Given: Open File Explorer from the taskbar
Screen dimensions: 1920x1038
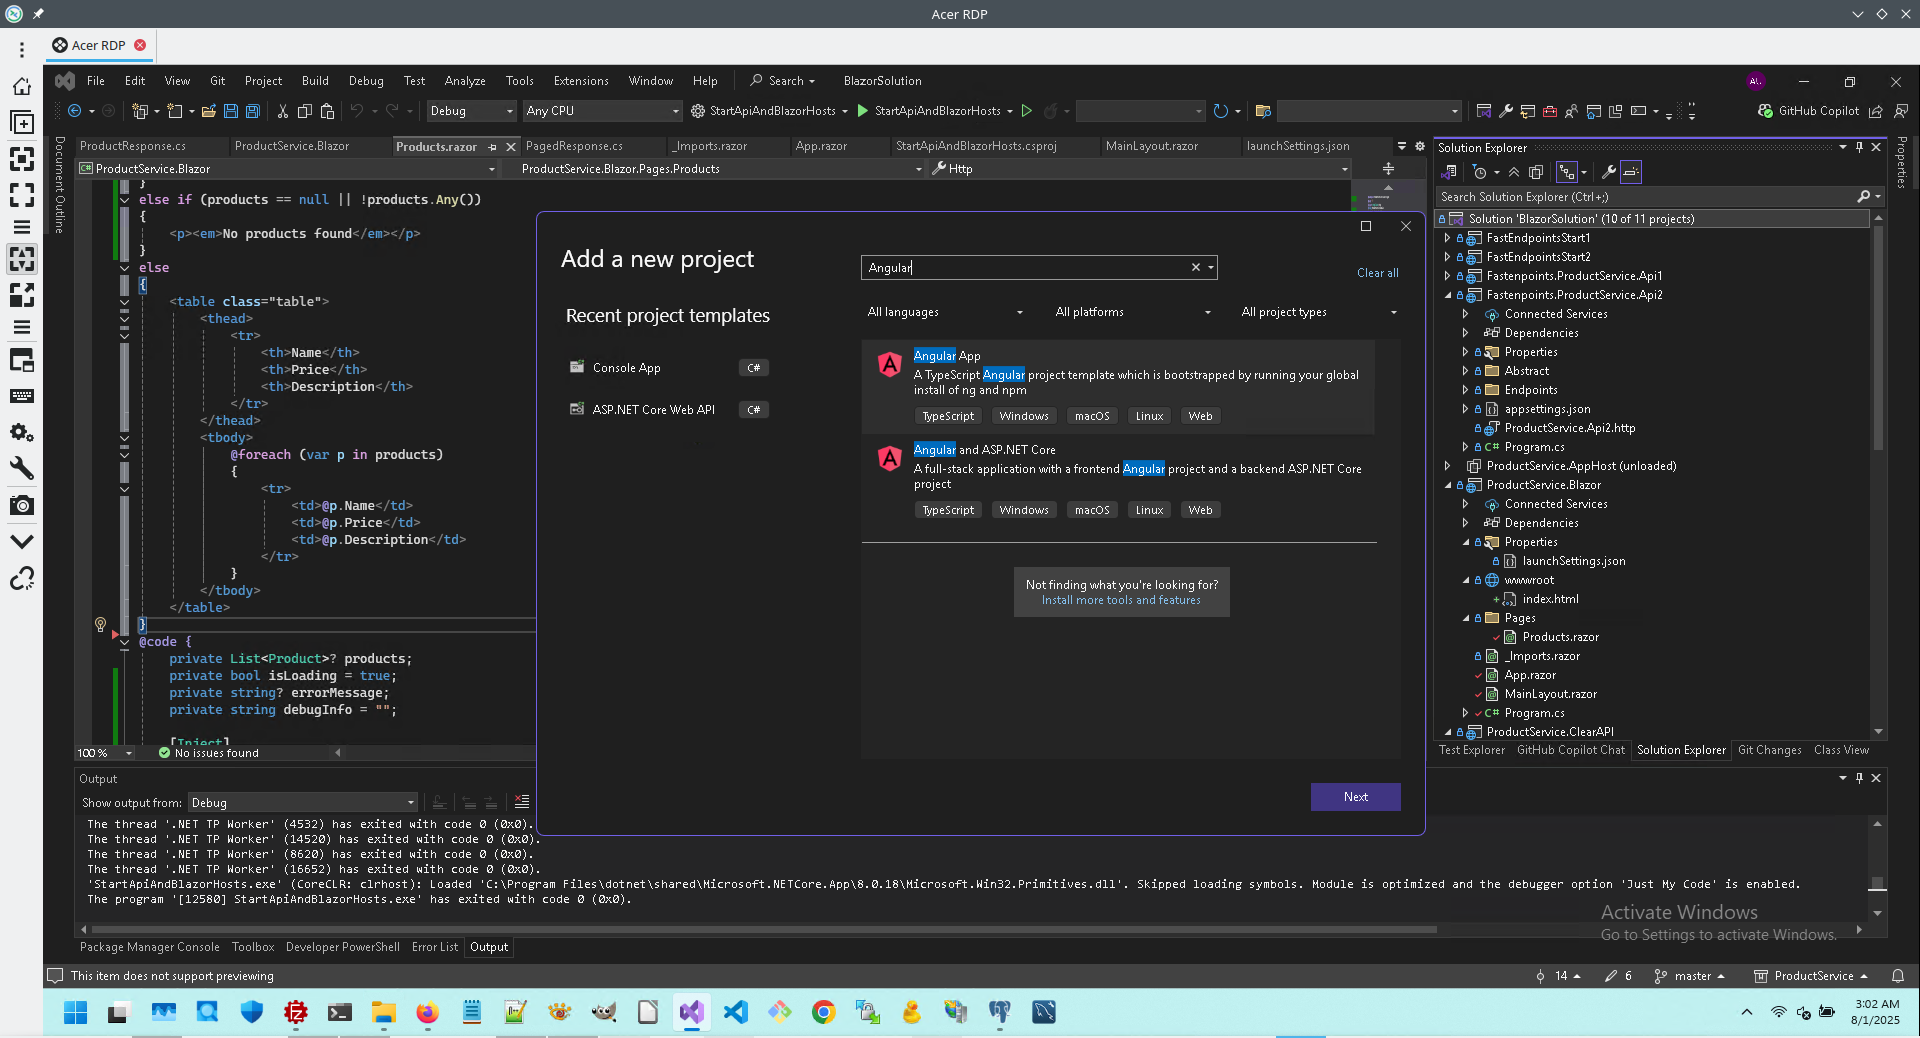Looking at the screenshot, I should (383, 1012).
